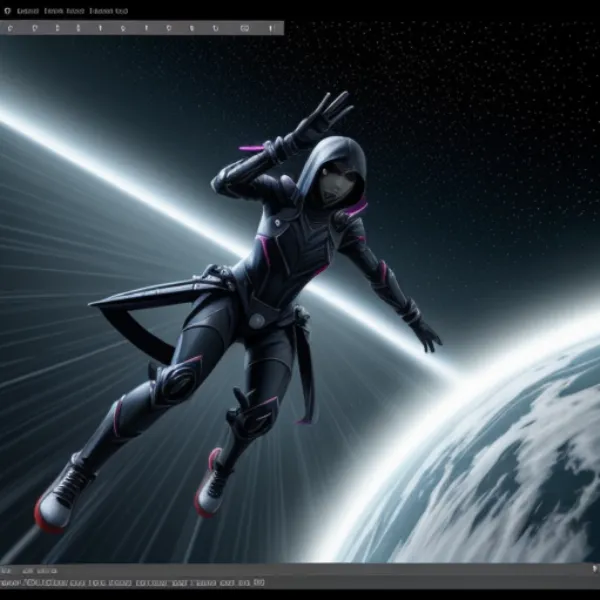
Task: Click the shield-shaped app icon in the title bar
Action: click(7, 11)
